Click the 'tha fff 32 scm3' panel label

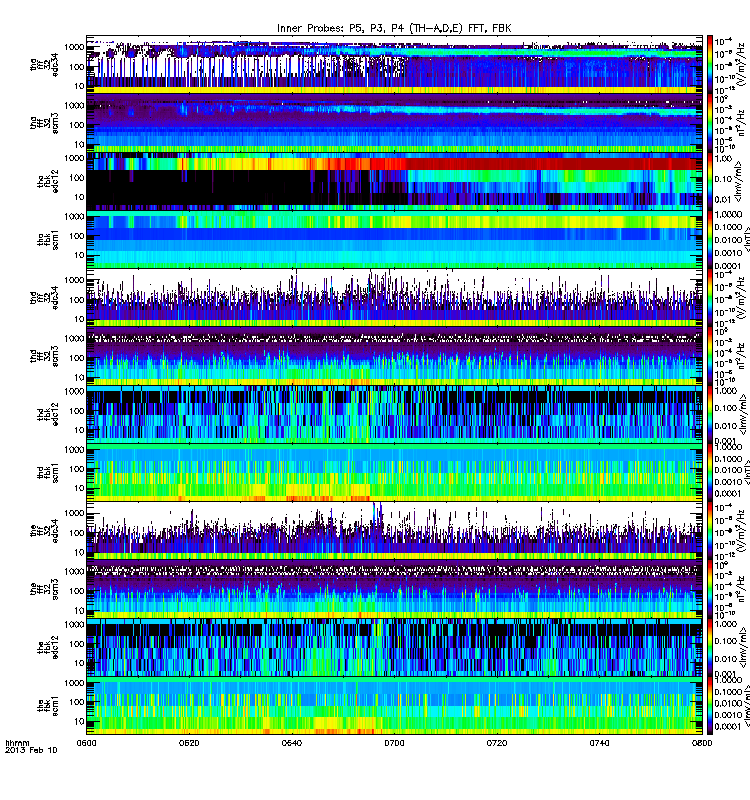(44, 123)
